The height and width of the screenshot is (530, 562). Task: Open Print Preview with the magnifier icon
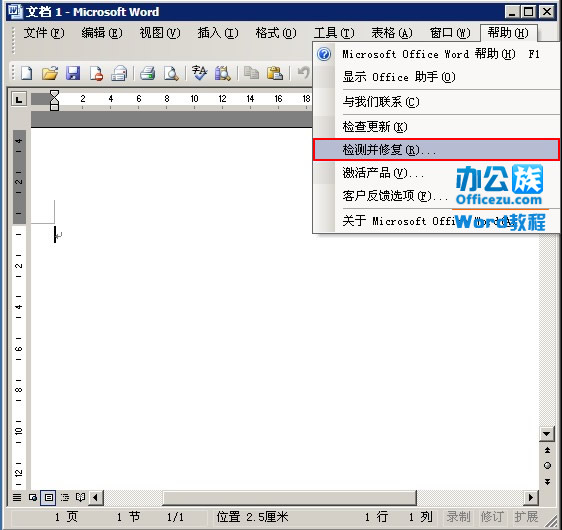[x=171, y=73]
